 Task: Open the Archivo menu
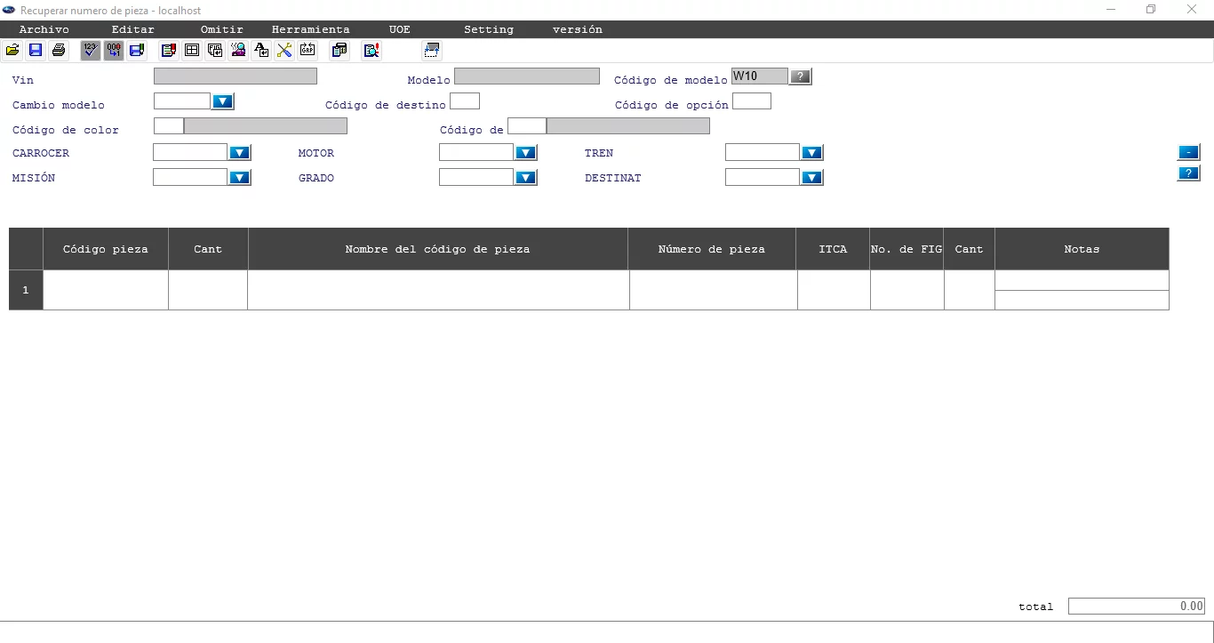44,30
